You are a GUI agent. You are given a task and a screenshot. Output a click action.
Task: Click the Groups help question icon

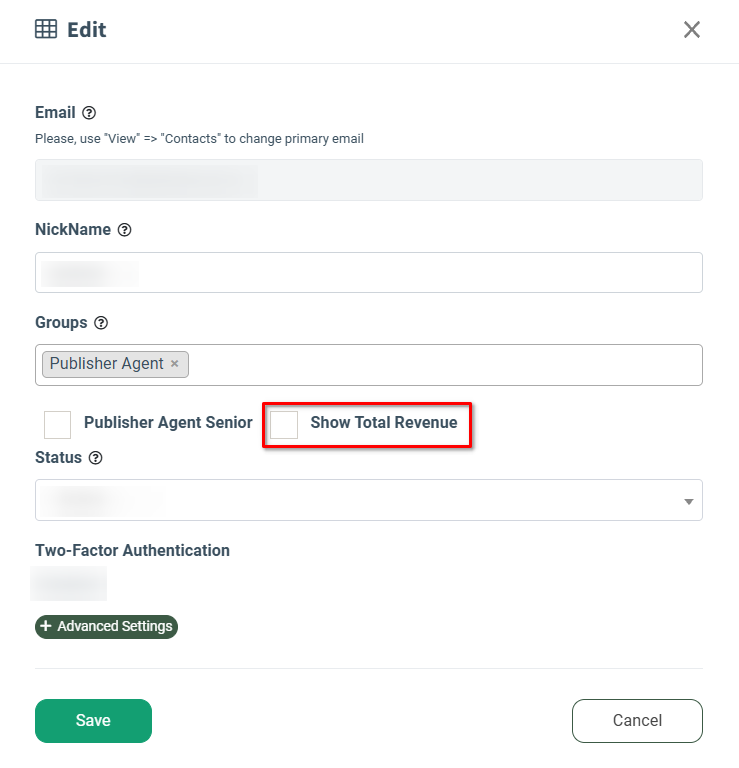(x=101, y=323)
